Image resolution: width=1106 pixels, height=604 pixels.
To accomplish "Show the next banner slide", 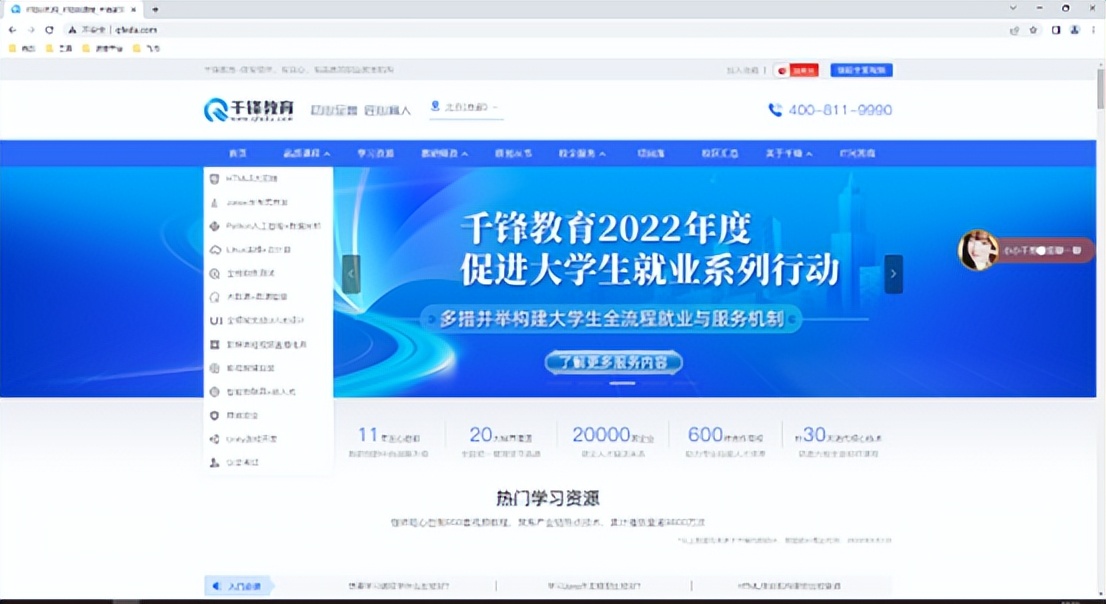I will [893, 274].
